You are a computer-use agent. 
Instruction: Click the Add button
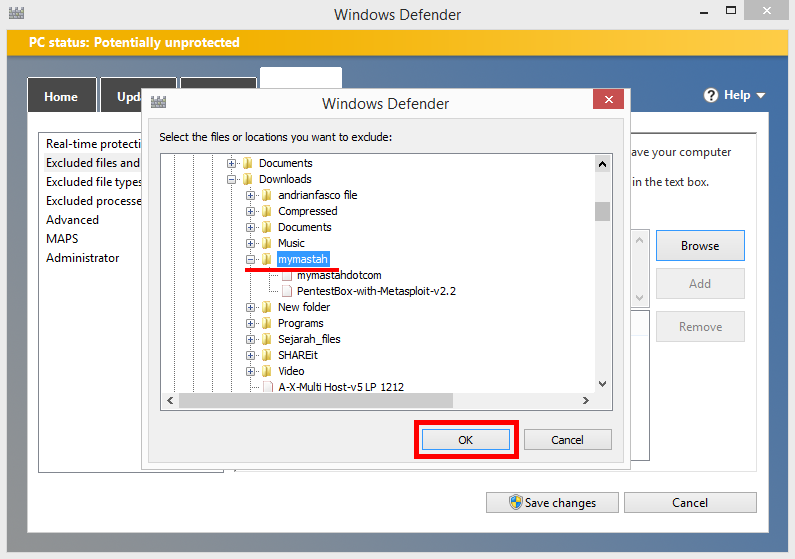pyautogui.click(x=700, y=284)
